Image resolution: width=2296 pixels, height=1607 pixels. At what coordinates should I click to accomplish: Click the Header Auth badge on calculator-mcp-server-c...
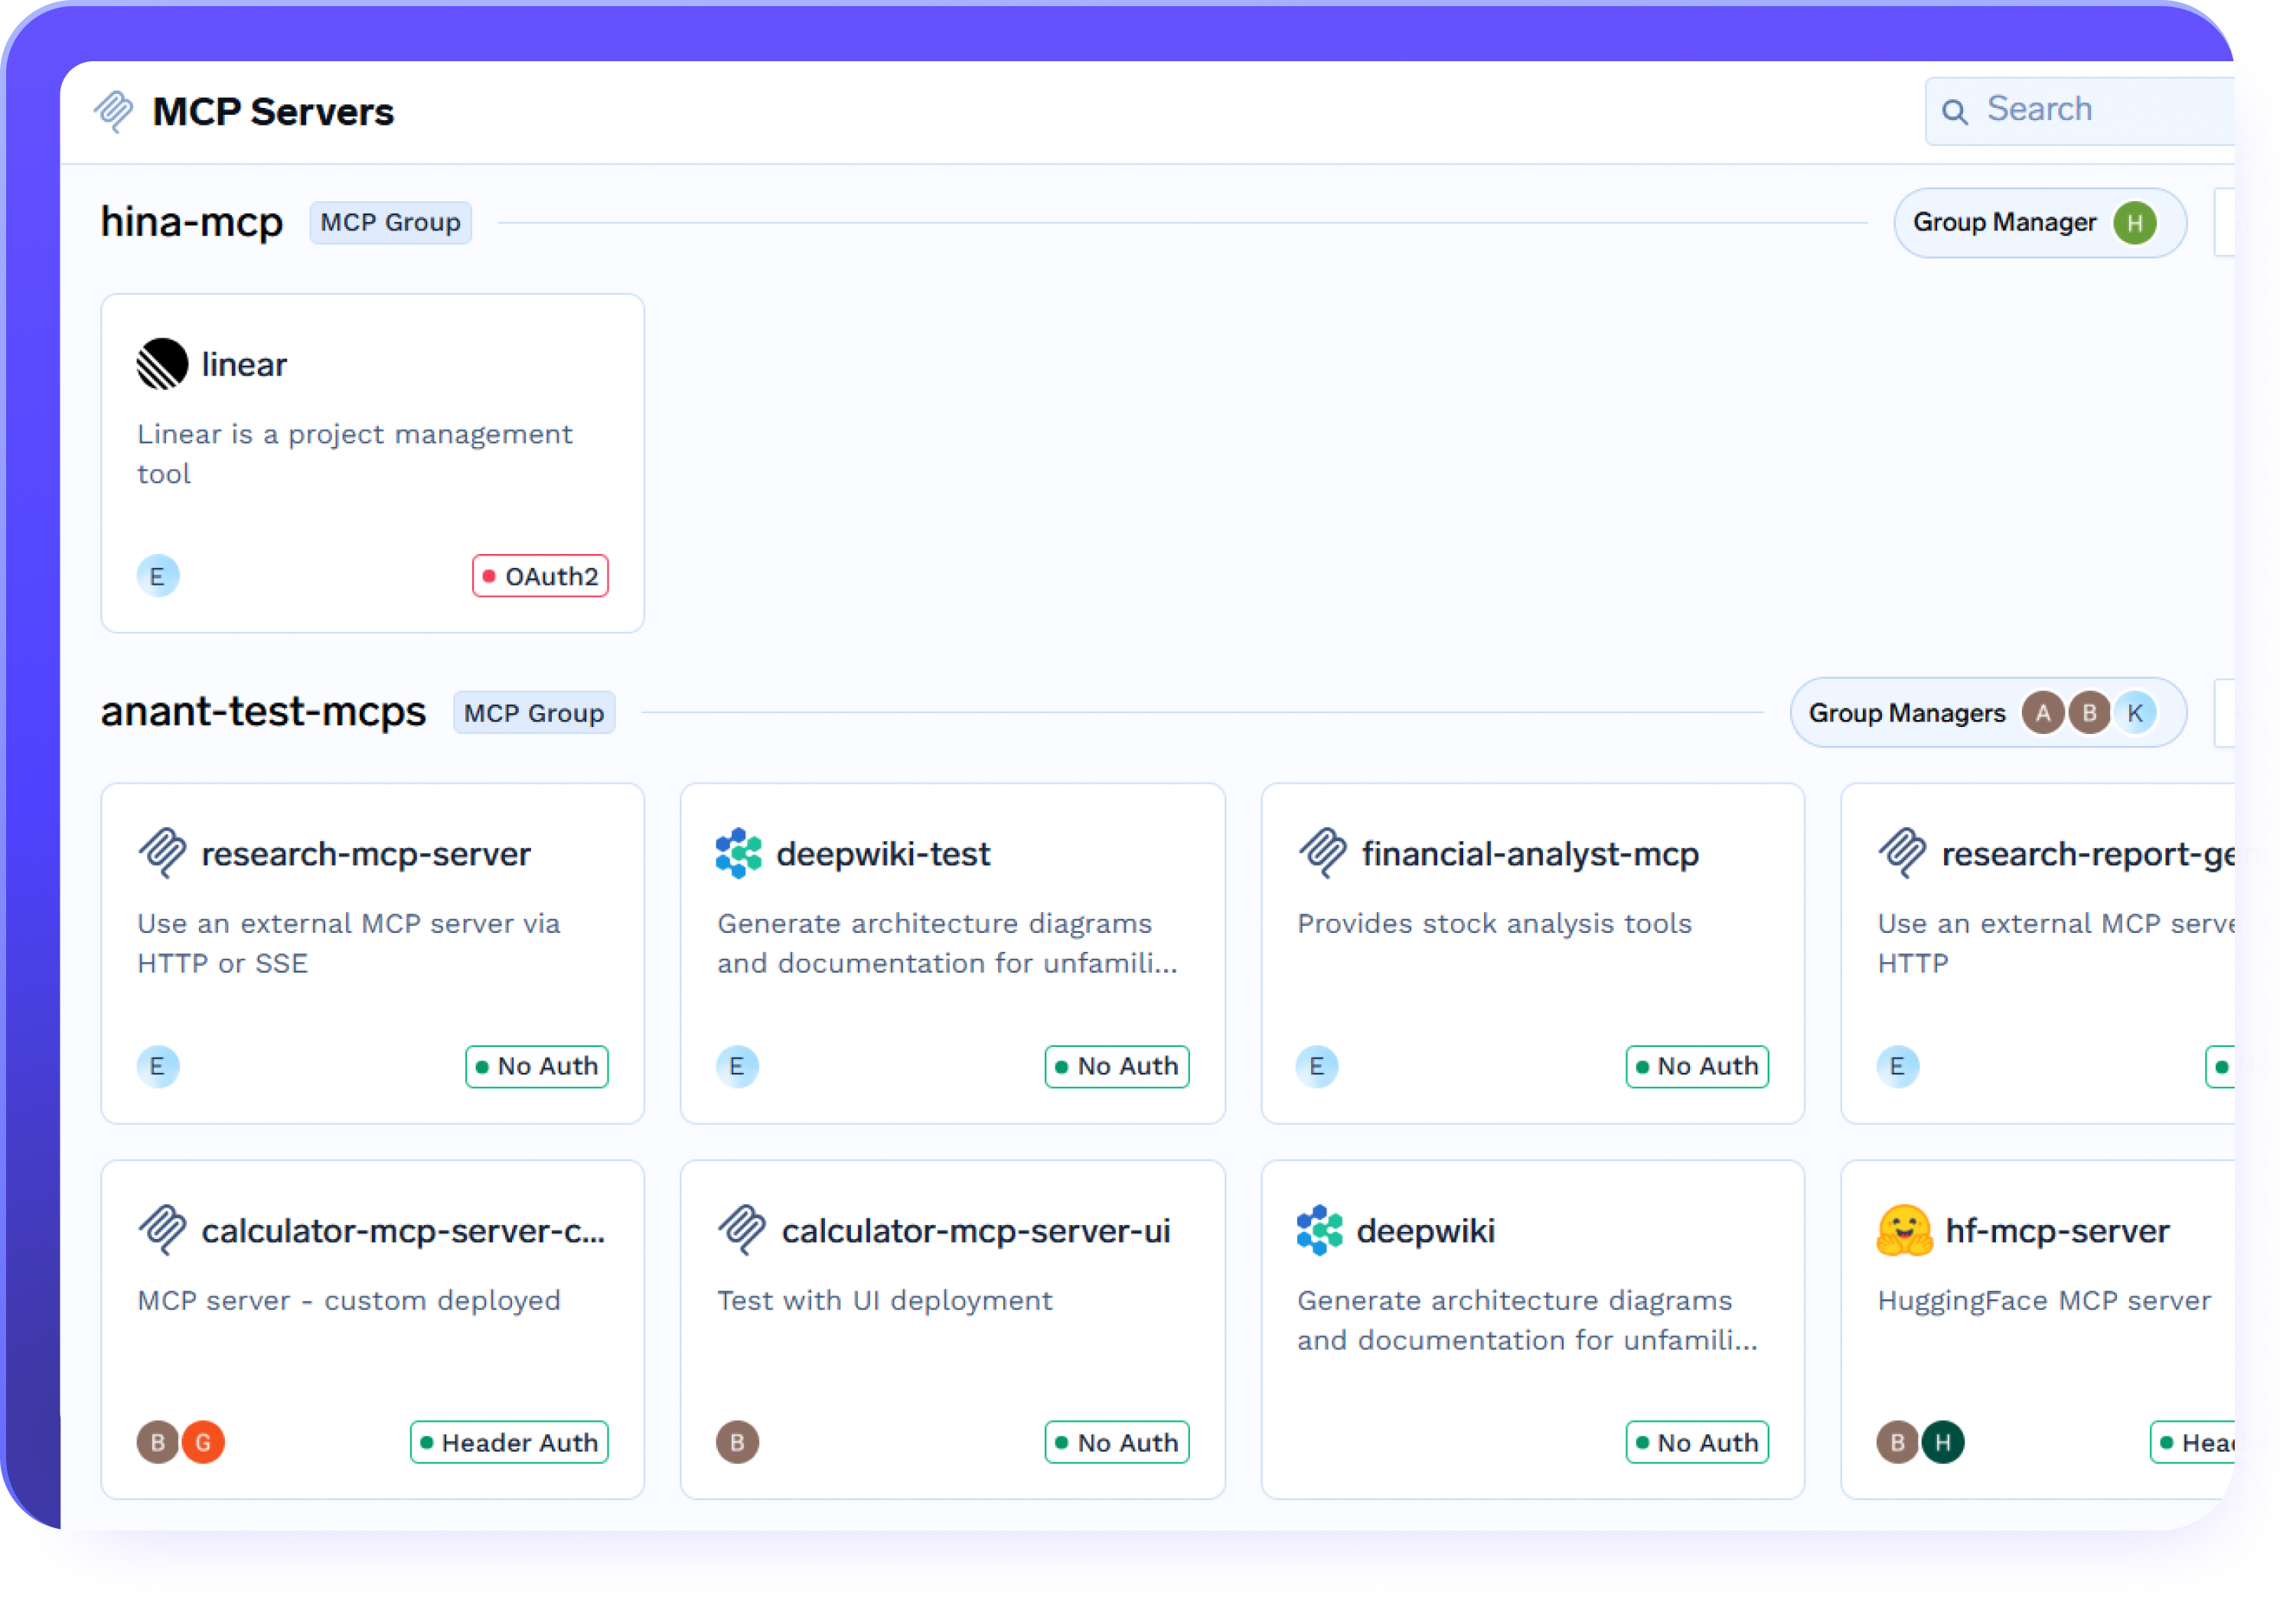coord(508,1442)
